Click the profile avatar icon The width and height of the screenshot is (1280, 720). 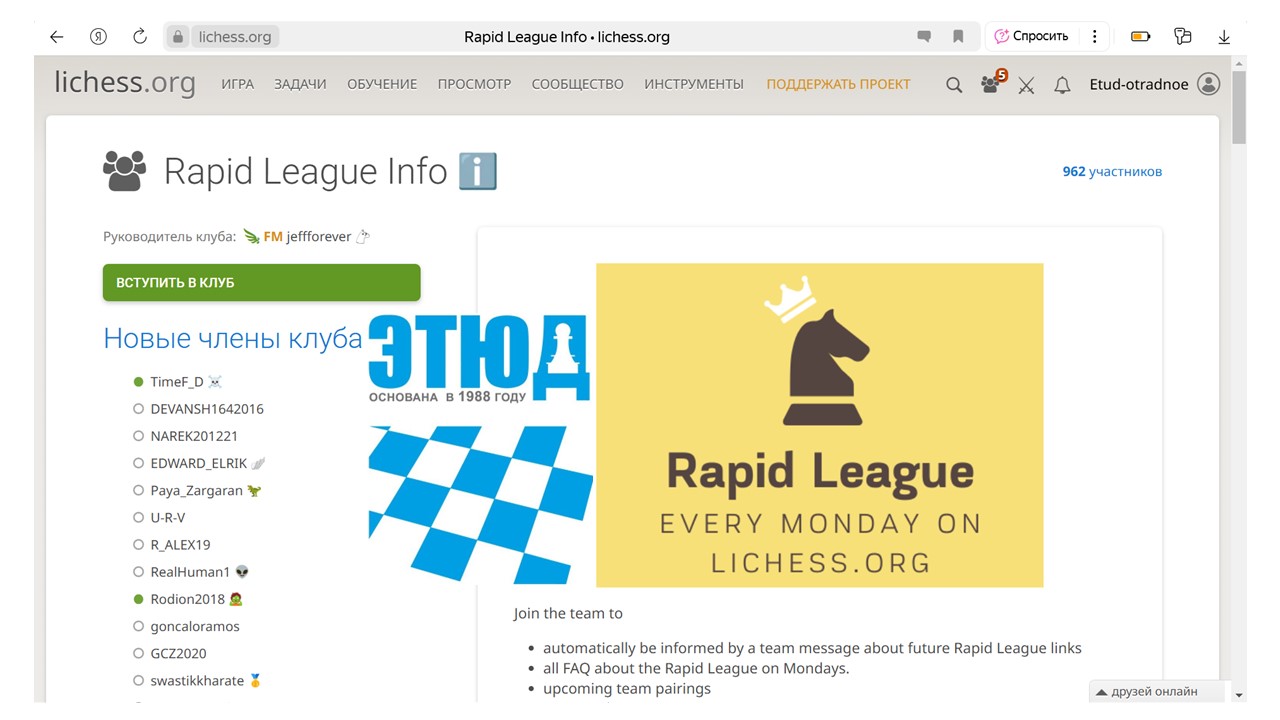point(1208,84)
